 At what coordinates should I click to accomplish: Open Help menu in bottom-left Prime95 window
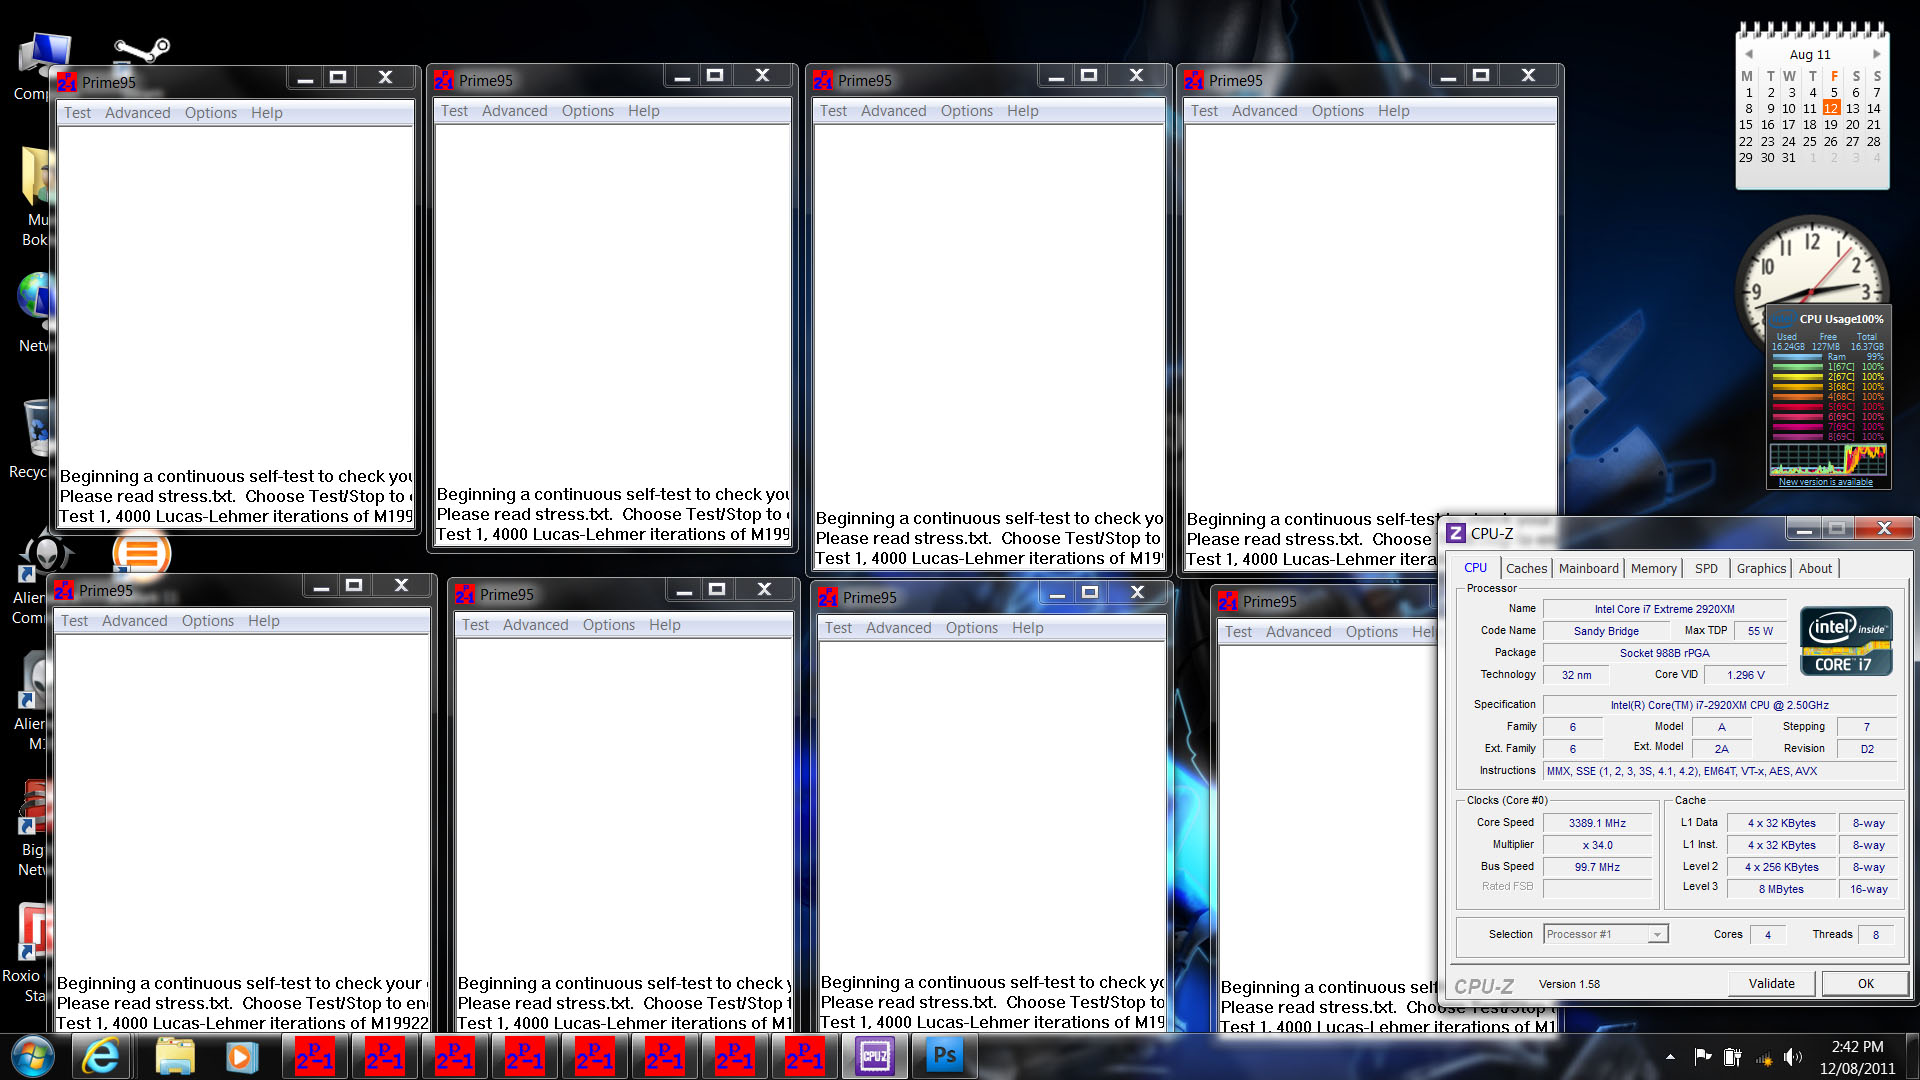[263, 621]
